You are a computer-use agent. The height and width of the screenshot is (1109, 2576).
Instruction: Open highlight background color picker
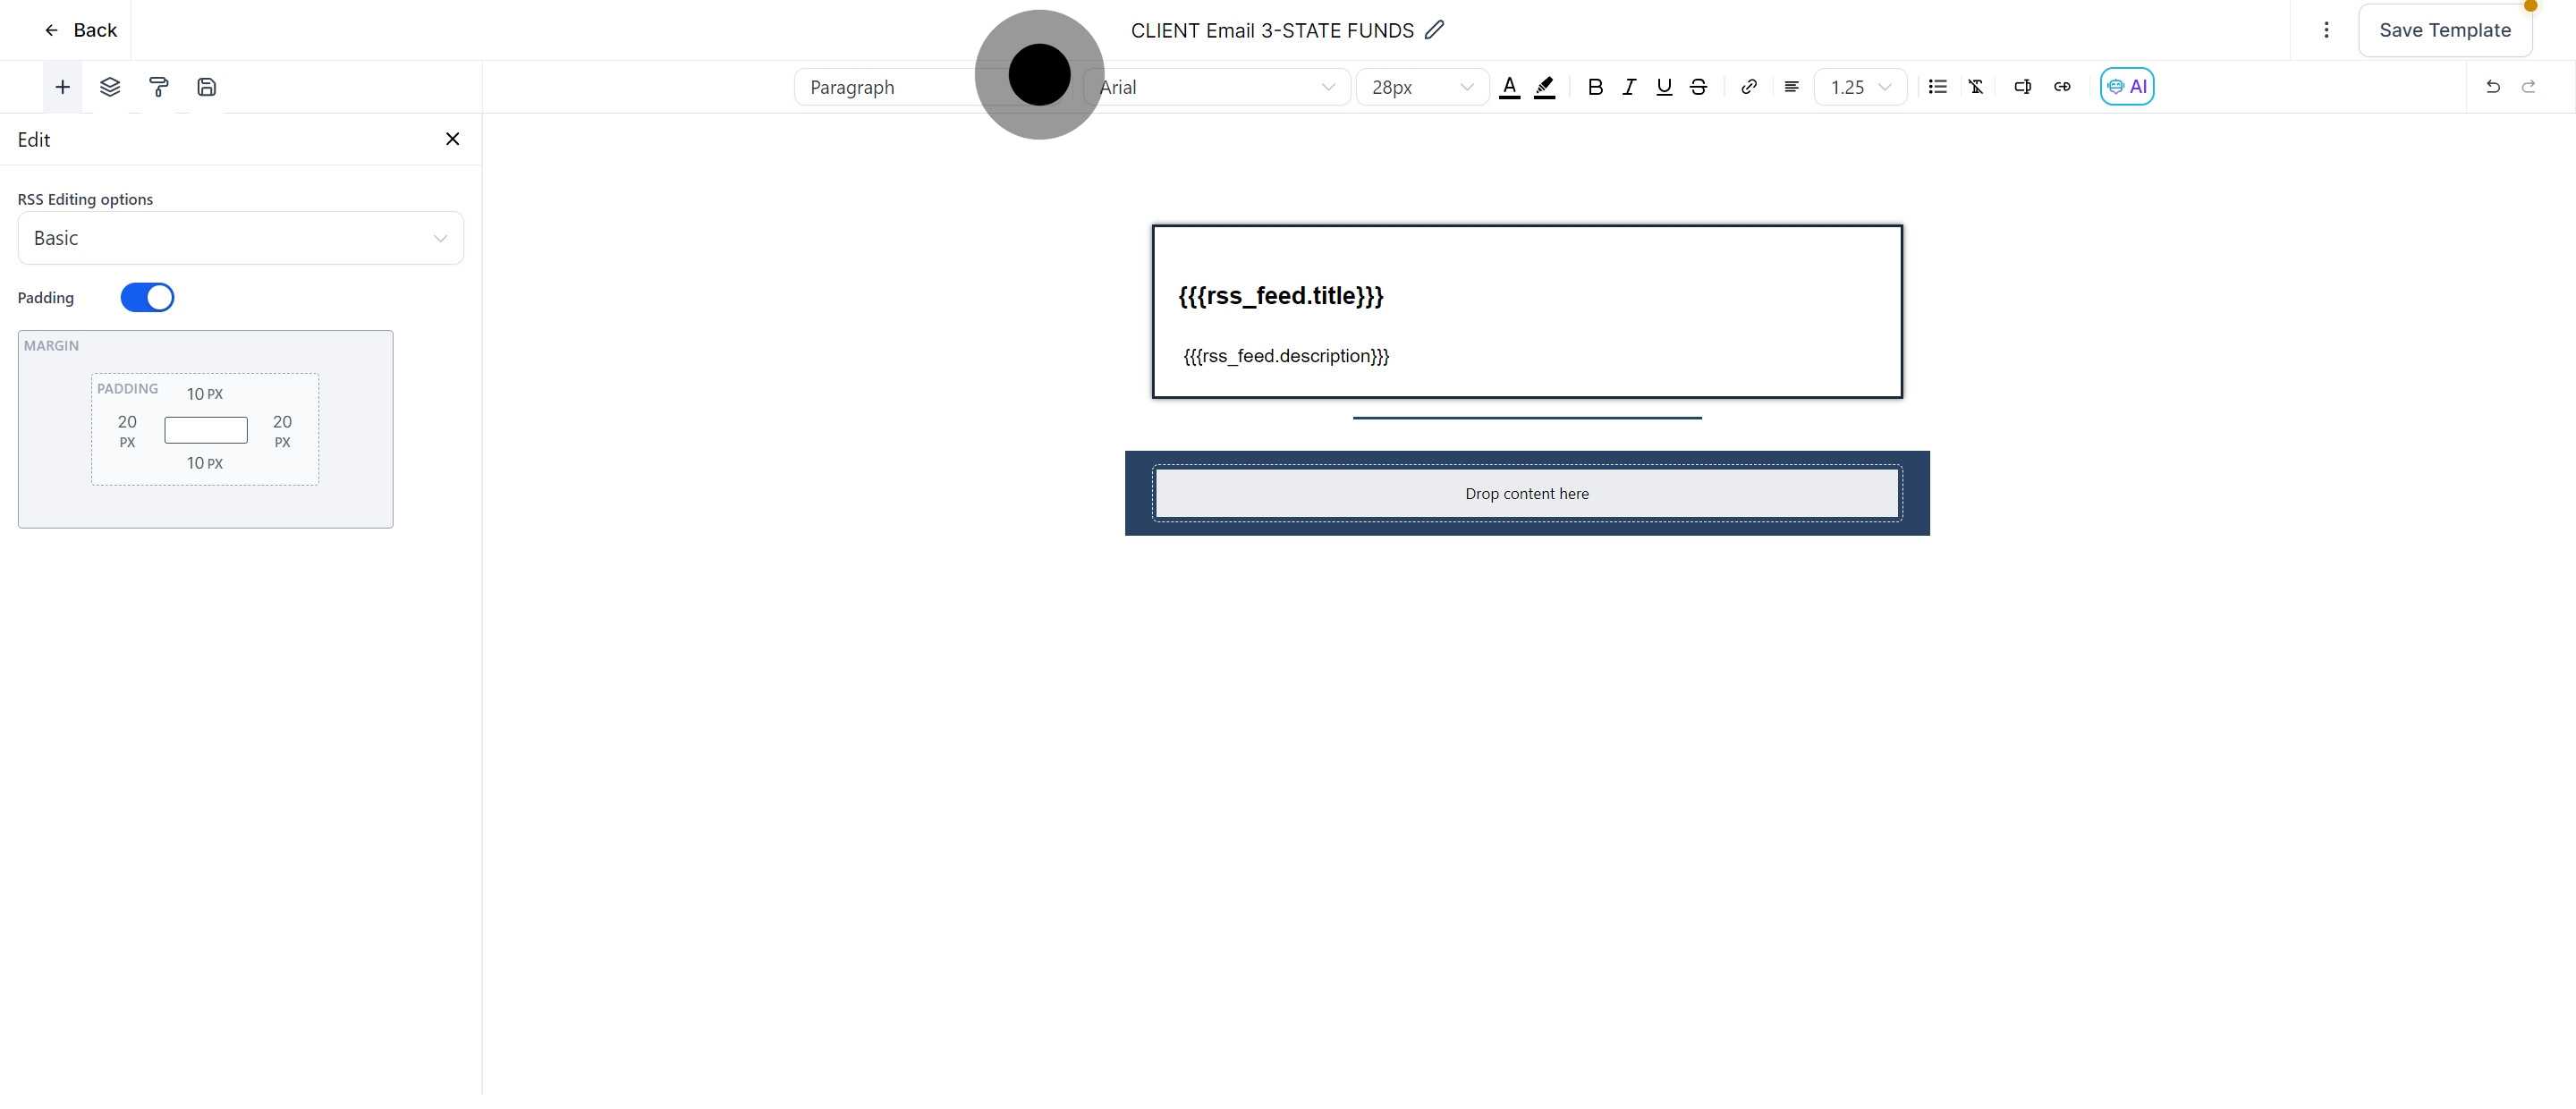click(x=1545, y=87)
